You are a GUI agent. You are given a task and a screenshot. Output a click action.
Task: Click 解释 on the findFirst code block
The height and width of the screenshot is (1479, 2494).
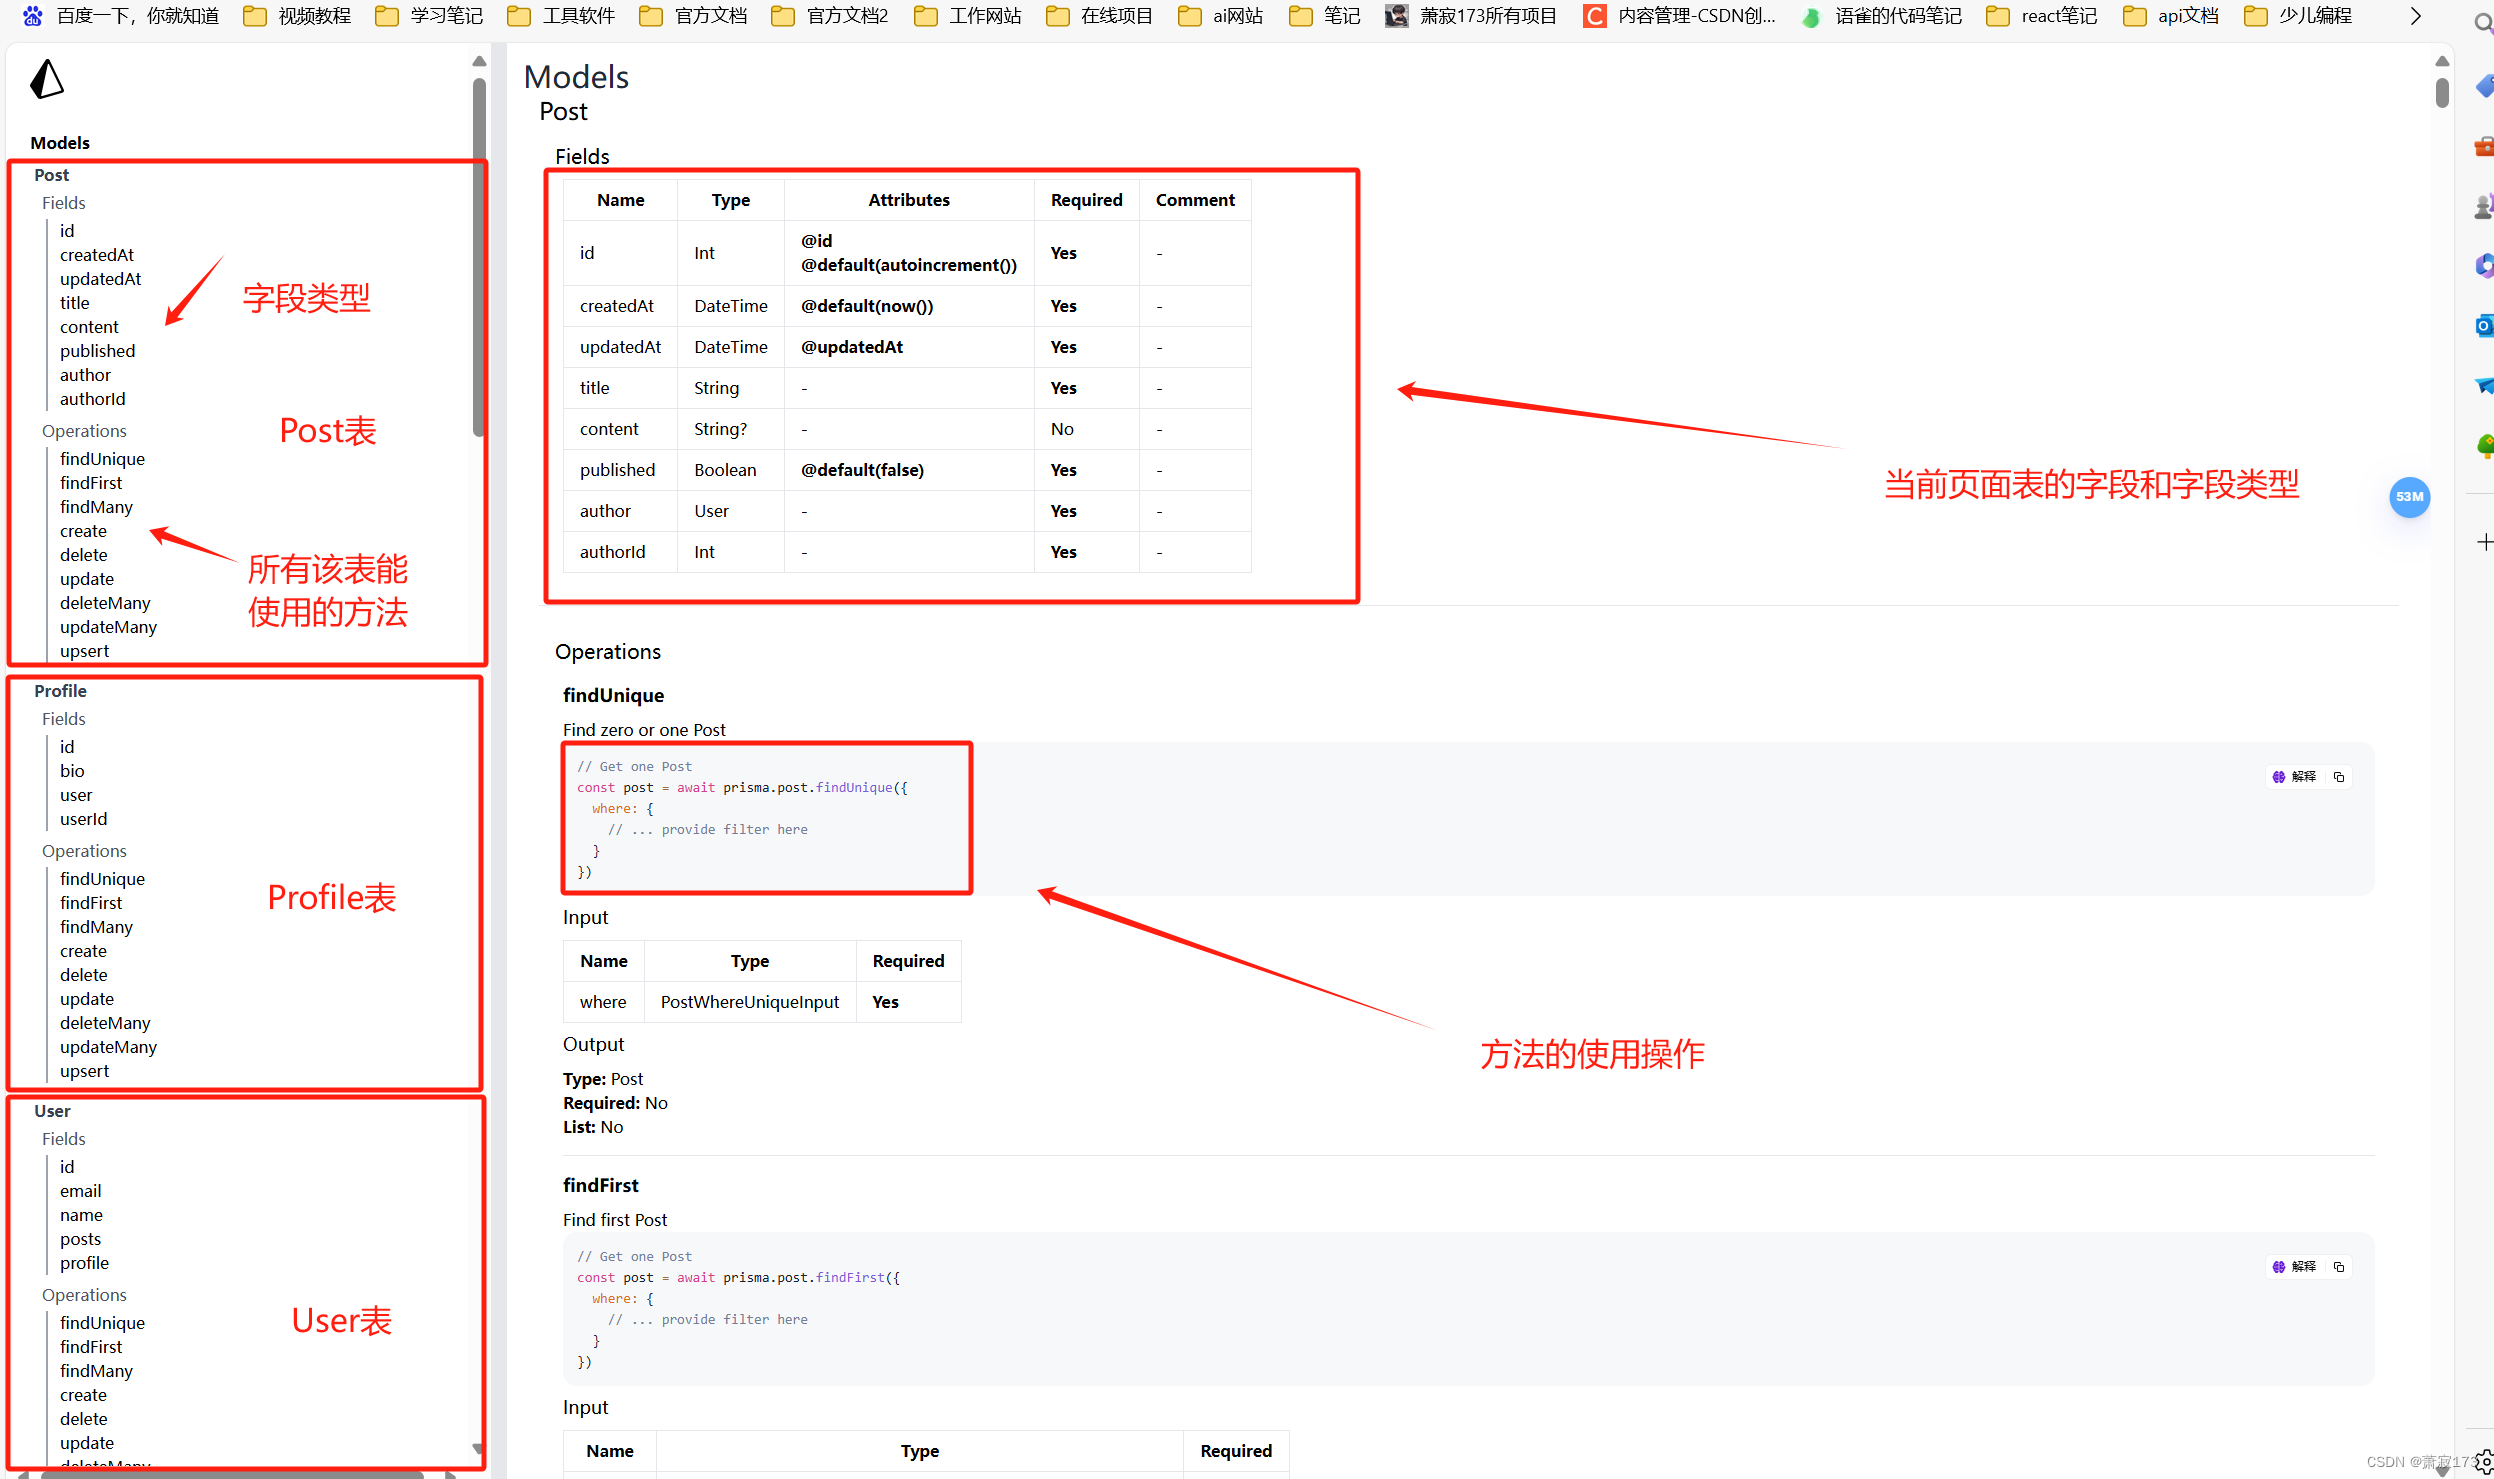click(x=2295, y=1267)
